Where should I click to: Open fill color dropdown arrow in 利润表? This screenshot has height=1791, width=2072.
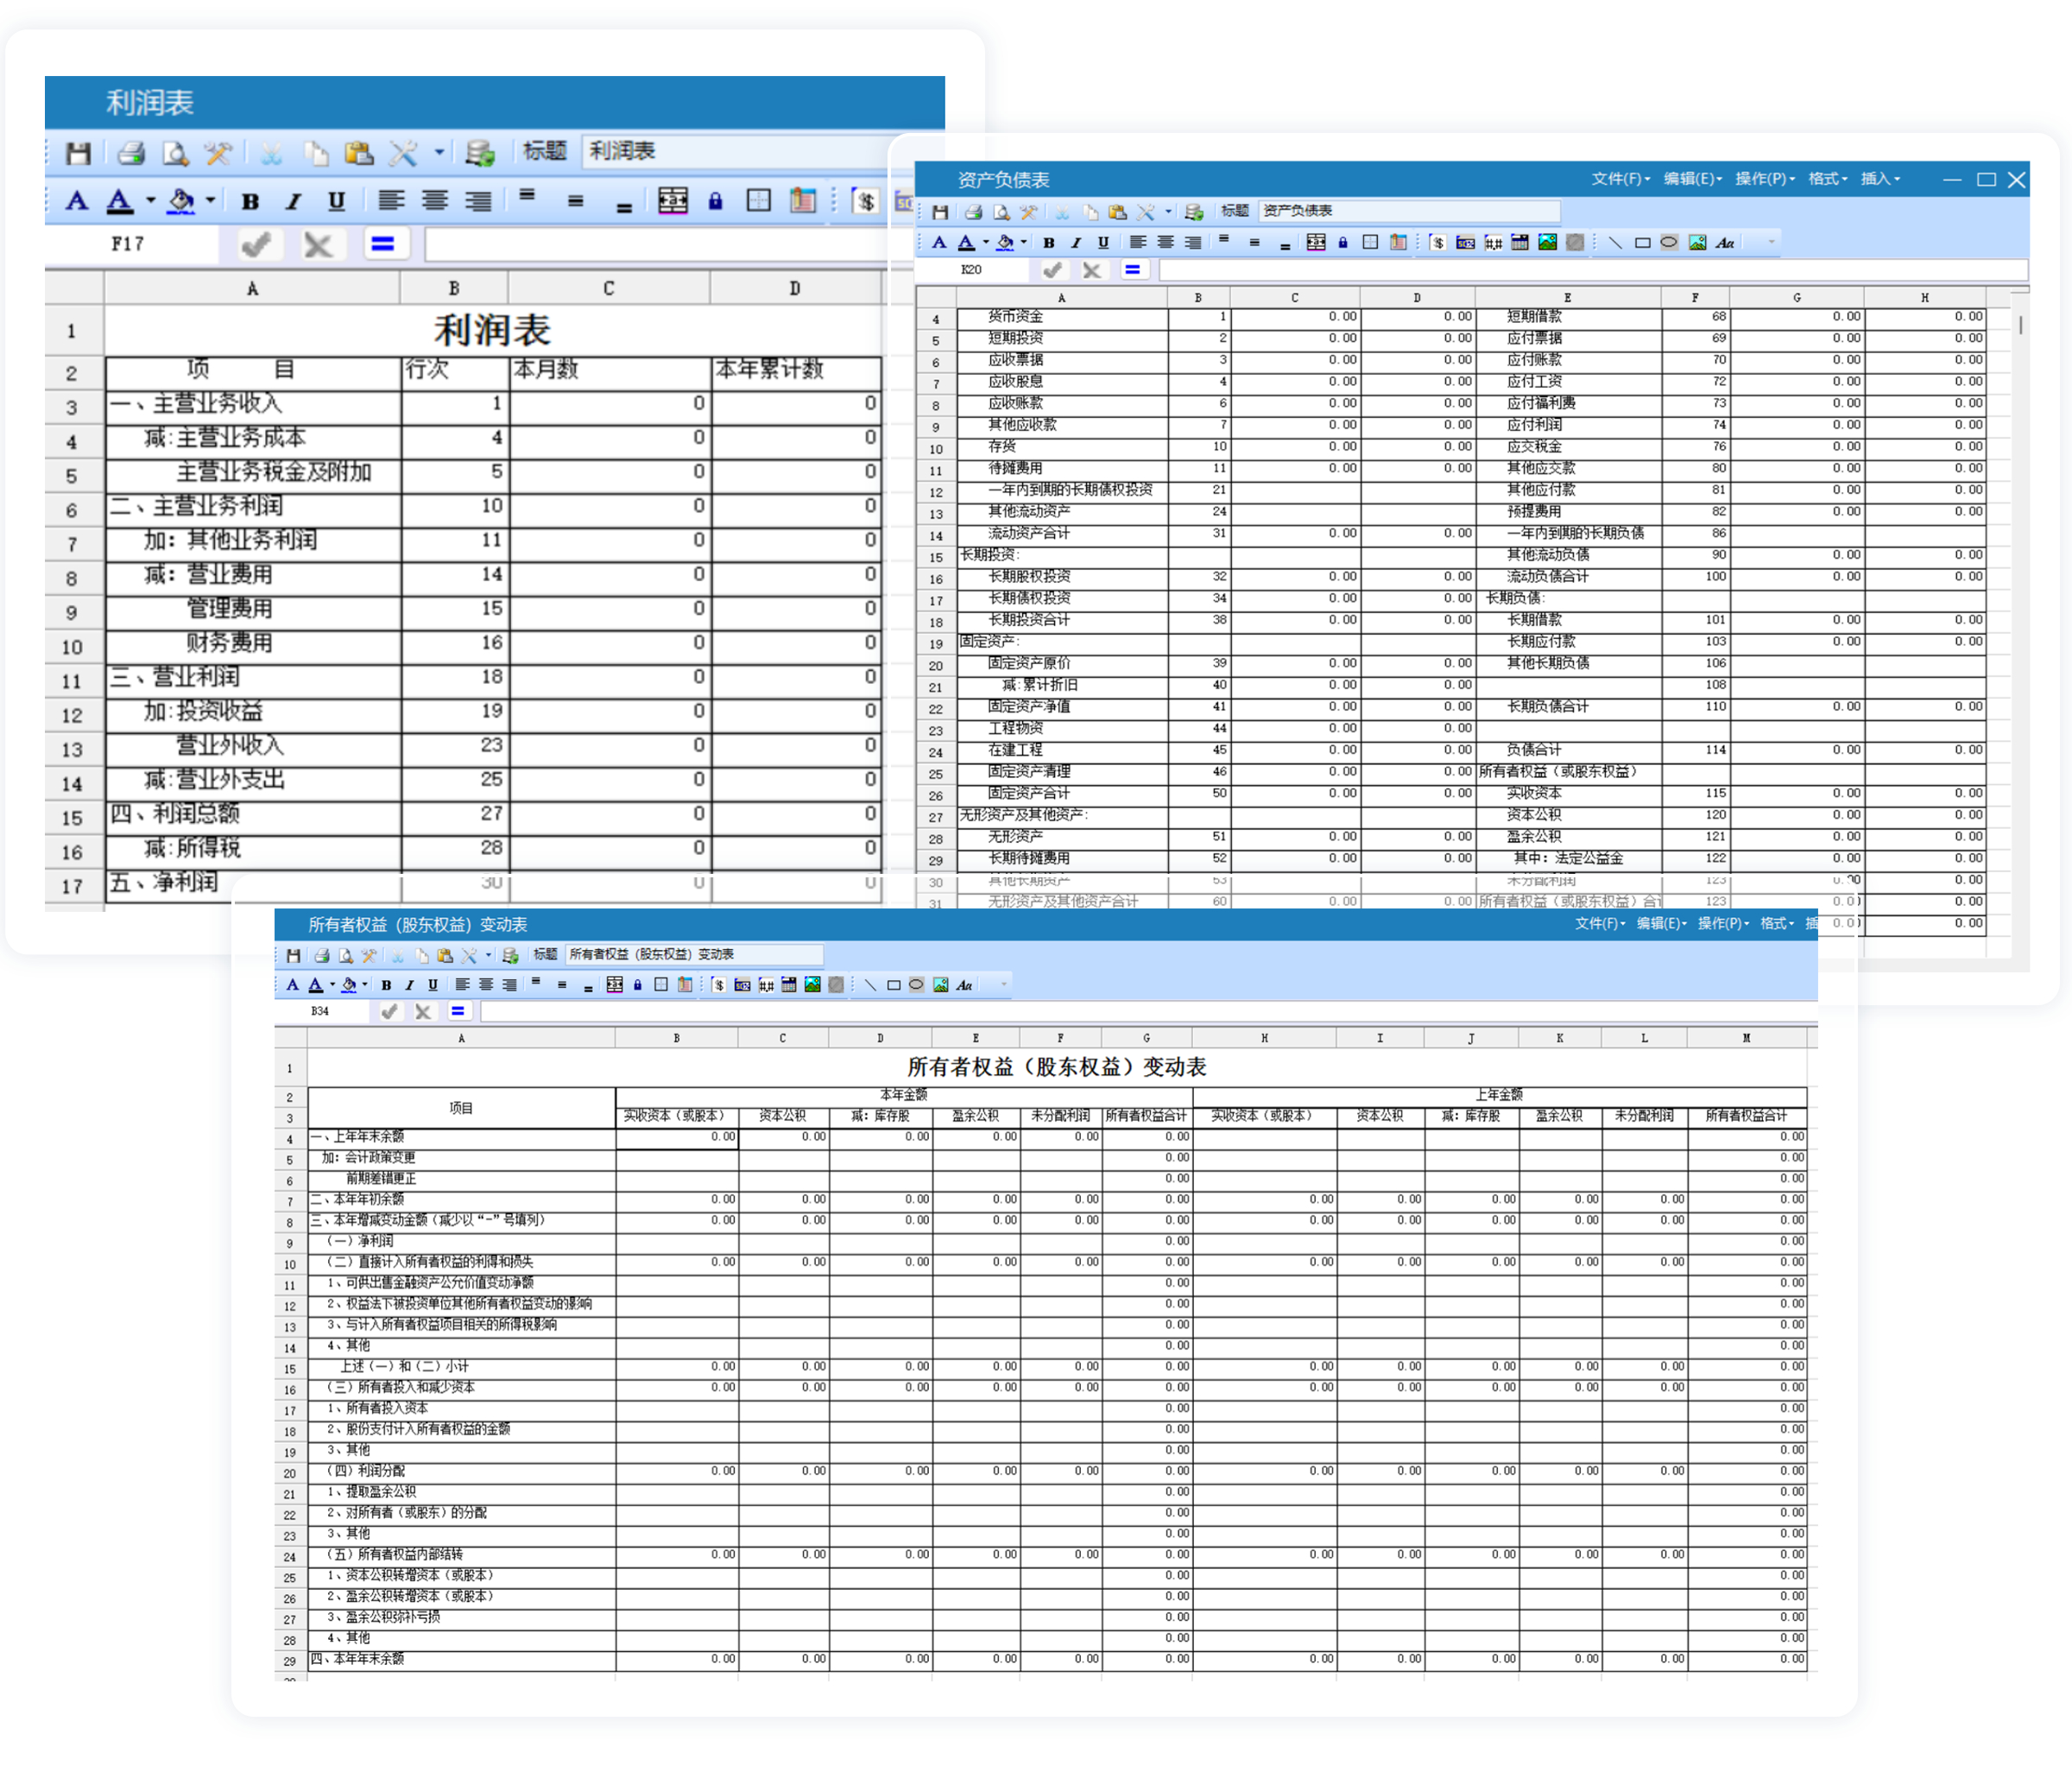click(x=210, y=200)
